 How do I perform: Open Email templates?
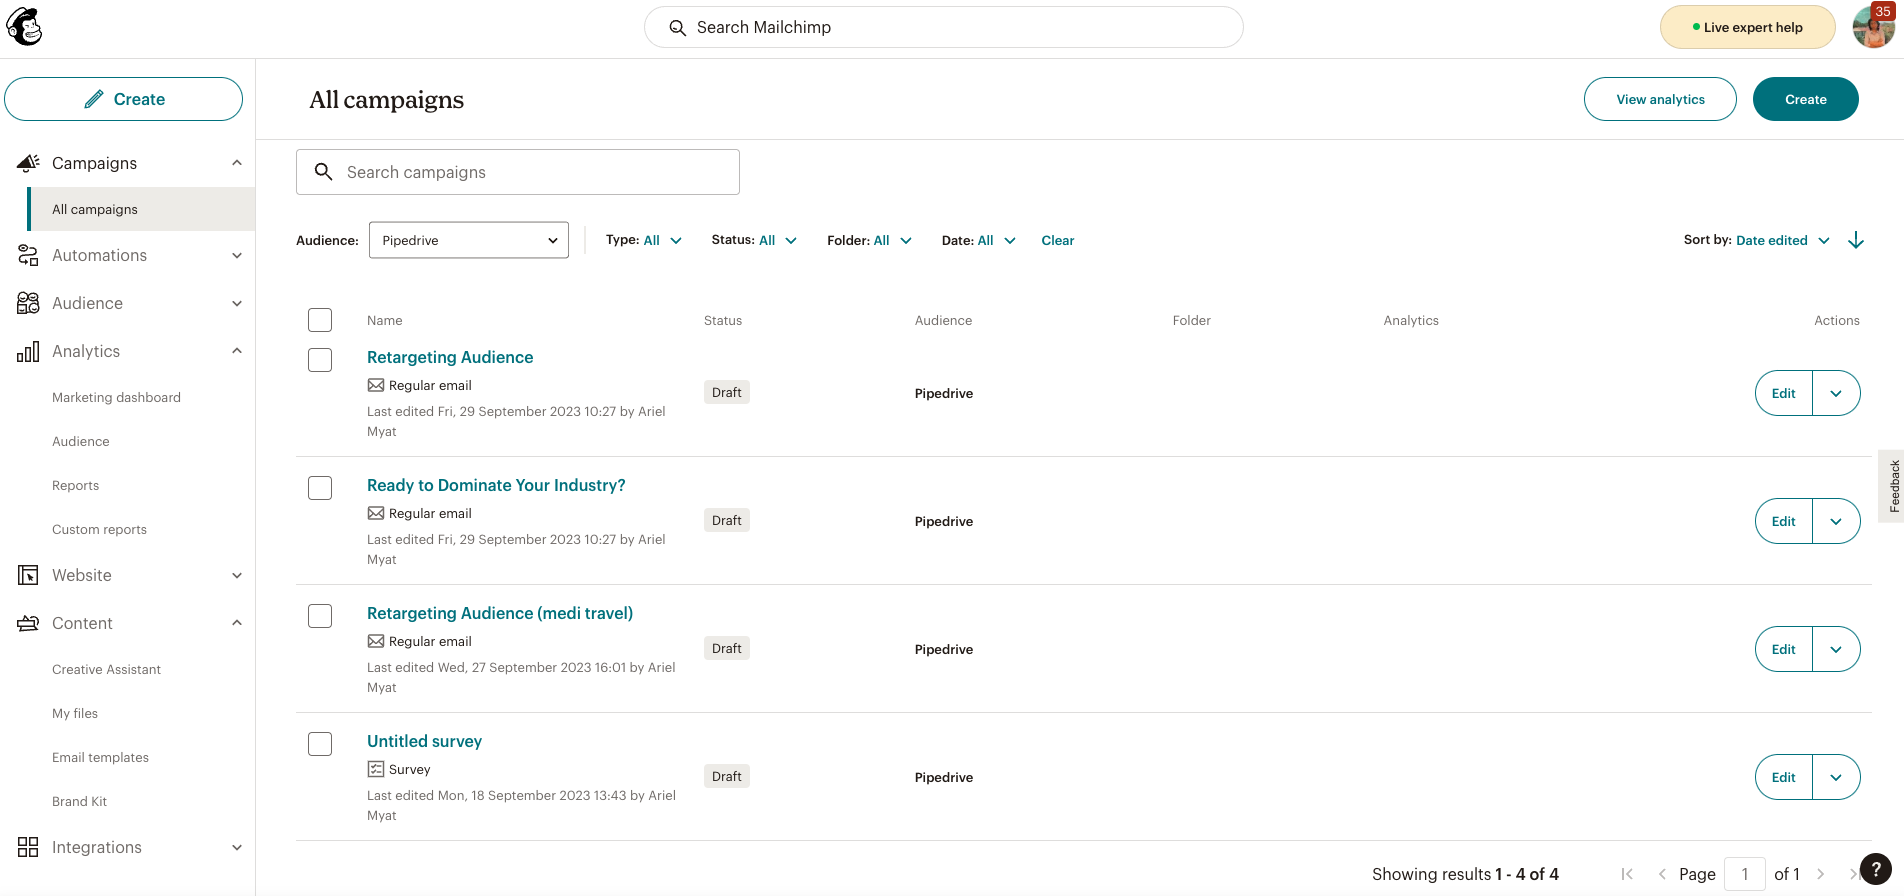click(x=100, y=757)
